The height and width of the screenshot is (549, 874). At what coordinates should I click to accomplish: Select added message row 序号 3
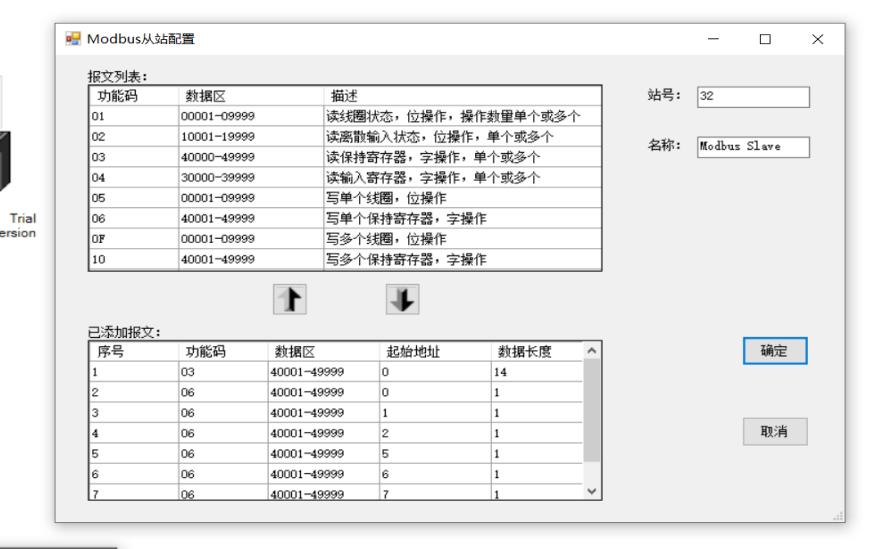click(336, 413)
